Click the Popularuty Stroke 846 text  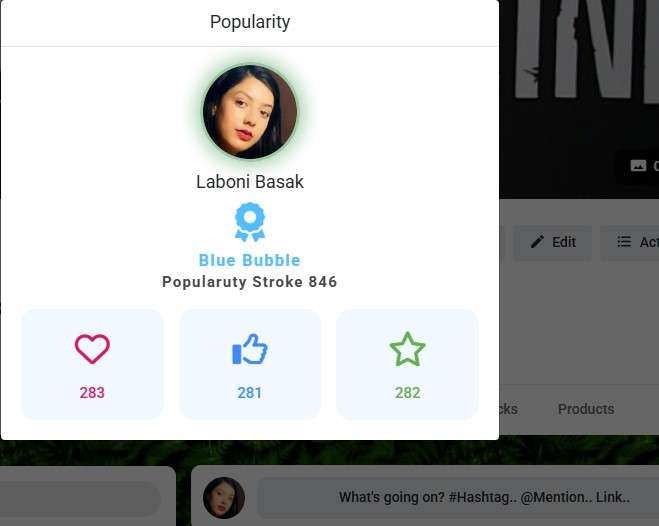coord(250,281)
